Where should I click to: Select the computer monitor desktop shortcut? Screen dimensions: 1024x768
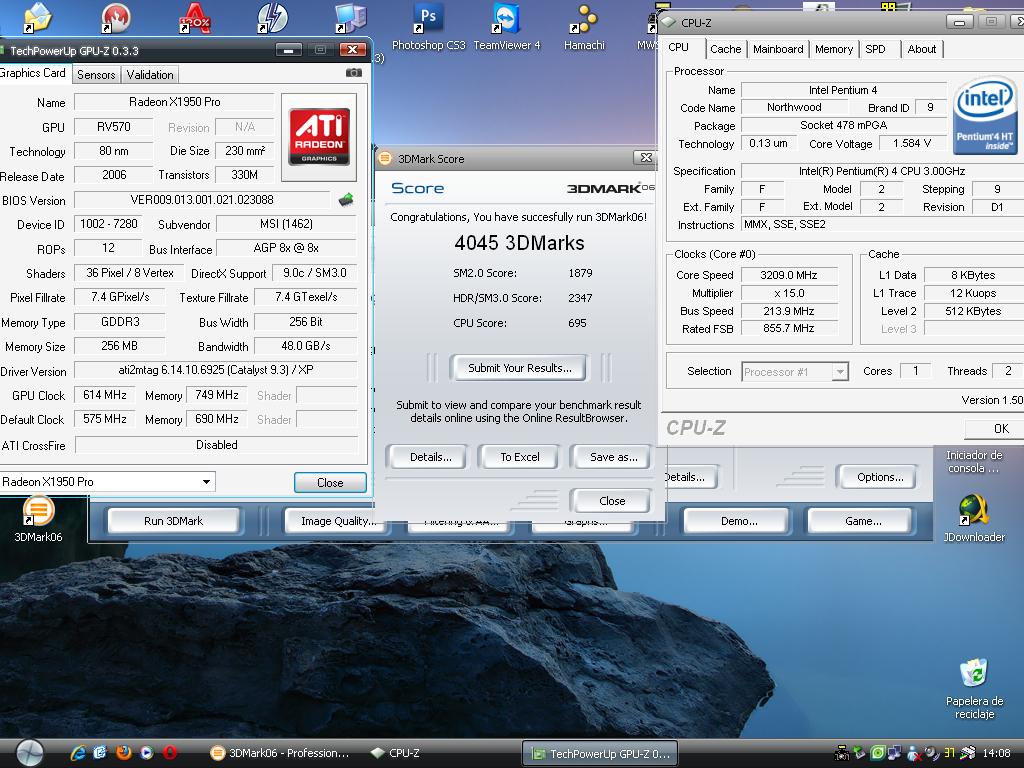coord(351,18)
